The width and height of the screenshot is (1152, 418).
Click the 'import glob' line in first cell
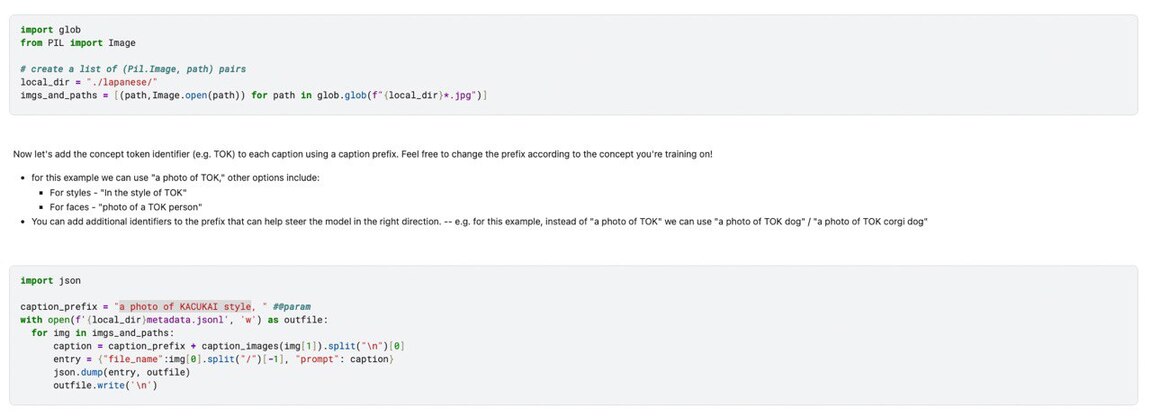tap(43, 30)
